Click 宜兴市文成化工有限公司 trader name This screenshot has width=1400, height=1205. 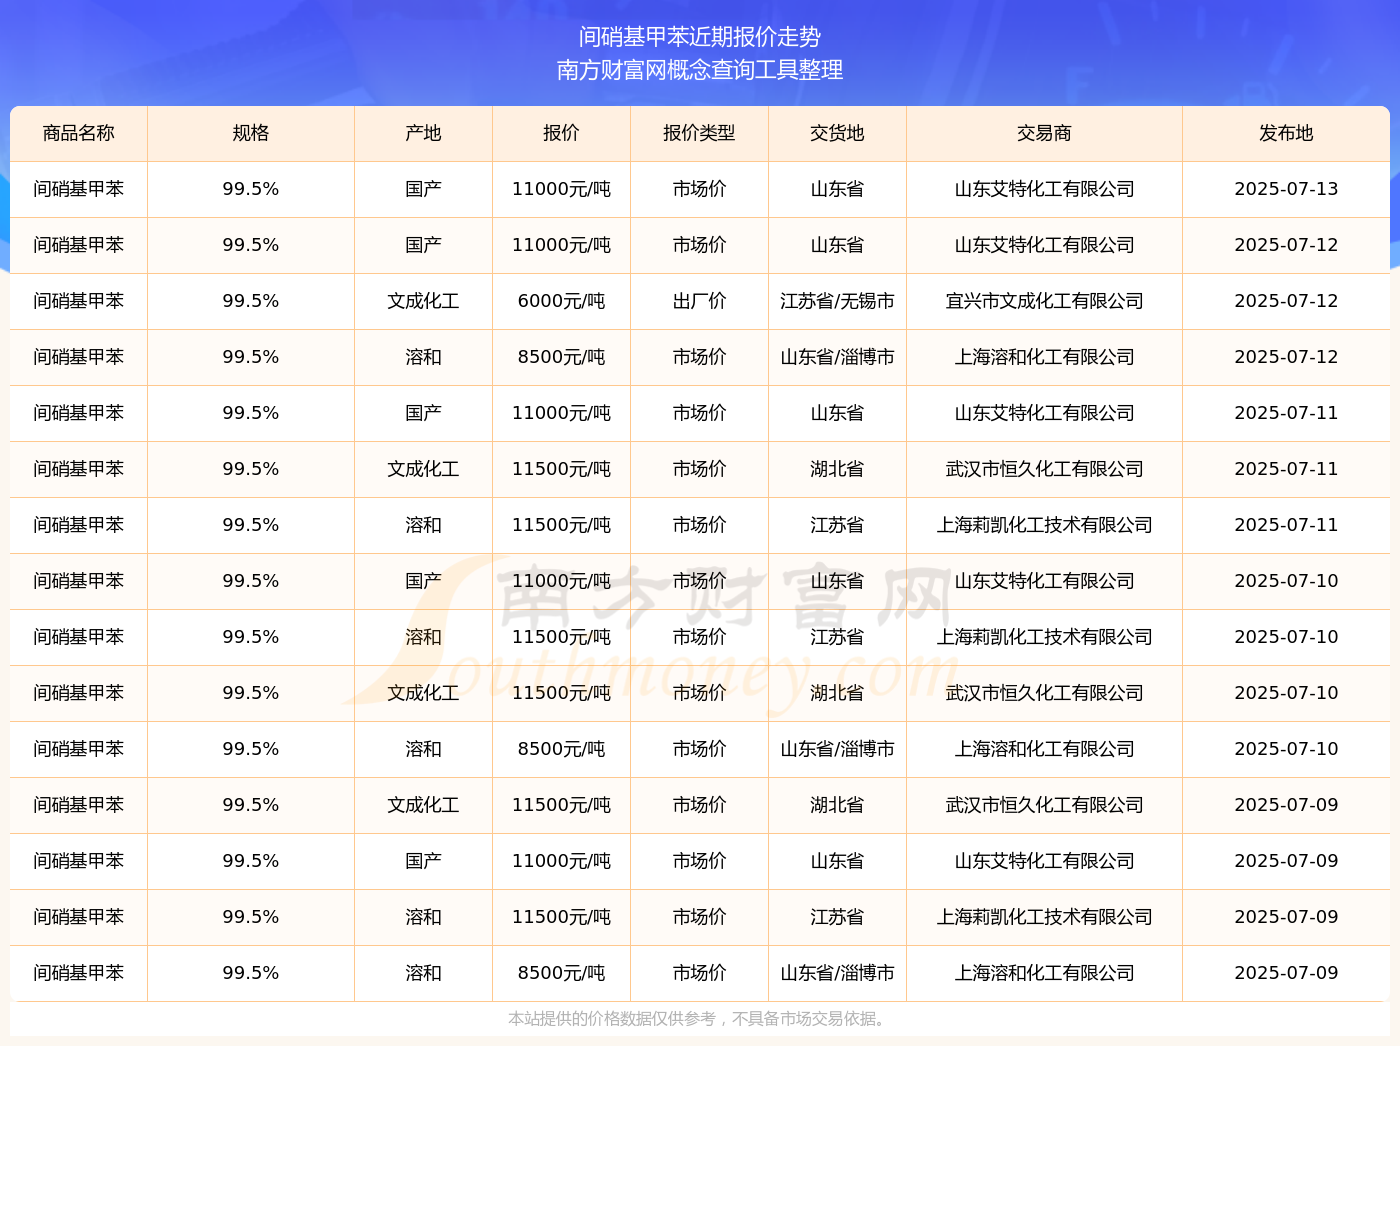1044,301
